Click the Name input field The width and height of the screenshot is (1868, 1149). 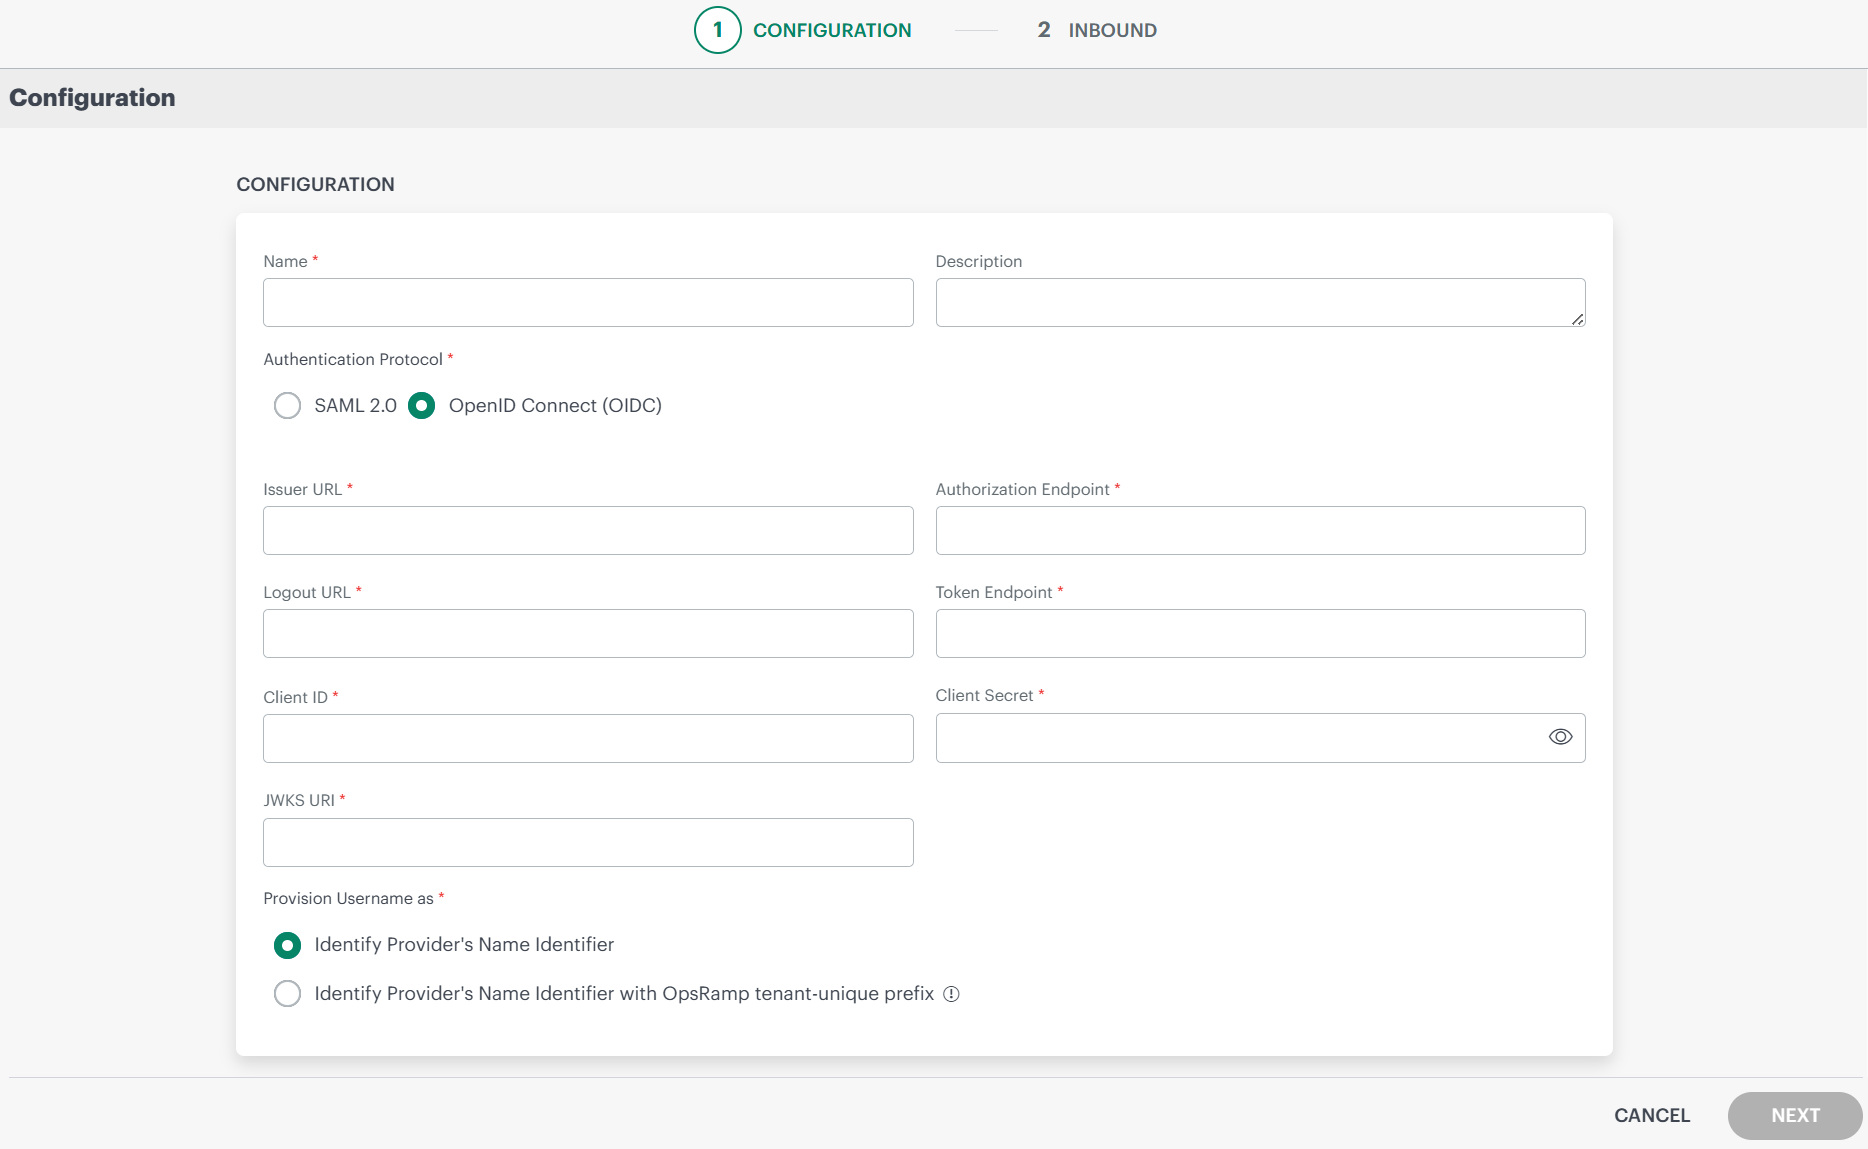coord(587,302)
